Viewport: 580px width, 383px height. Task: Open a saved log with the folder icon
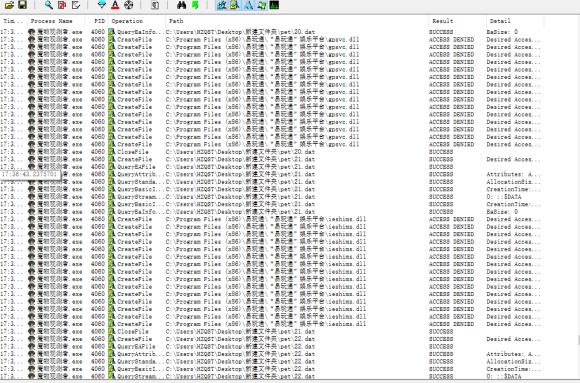click(x=9, y=5)
